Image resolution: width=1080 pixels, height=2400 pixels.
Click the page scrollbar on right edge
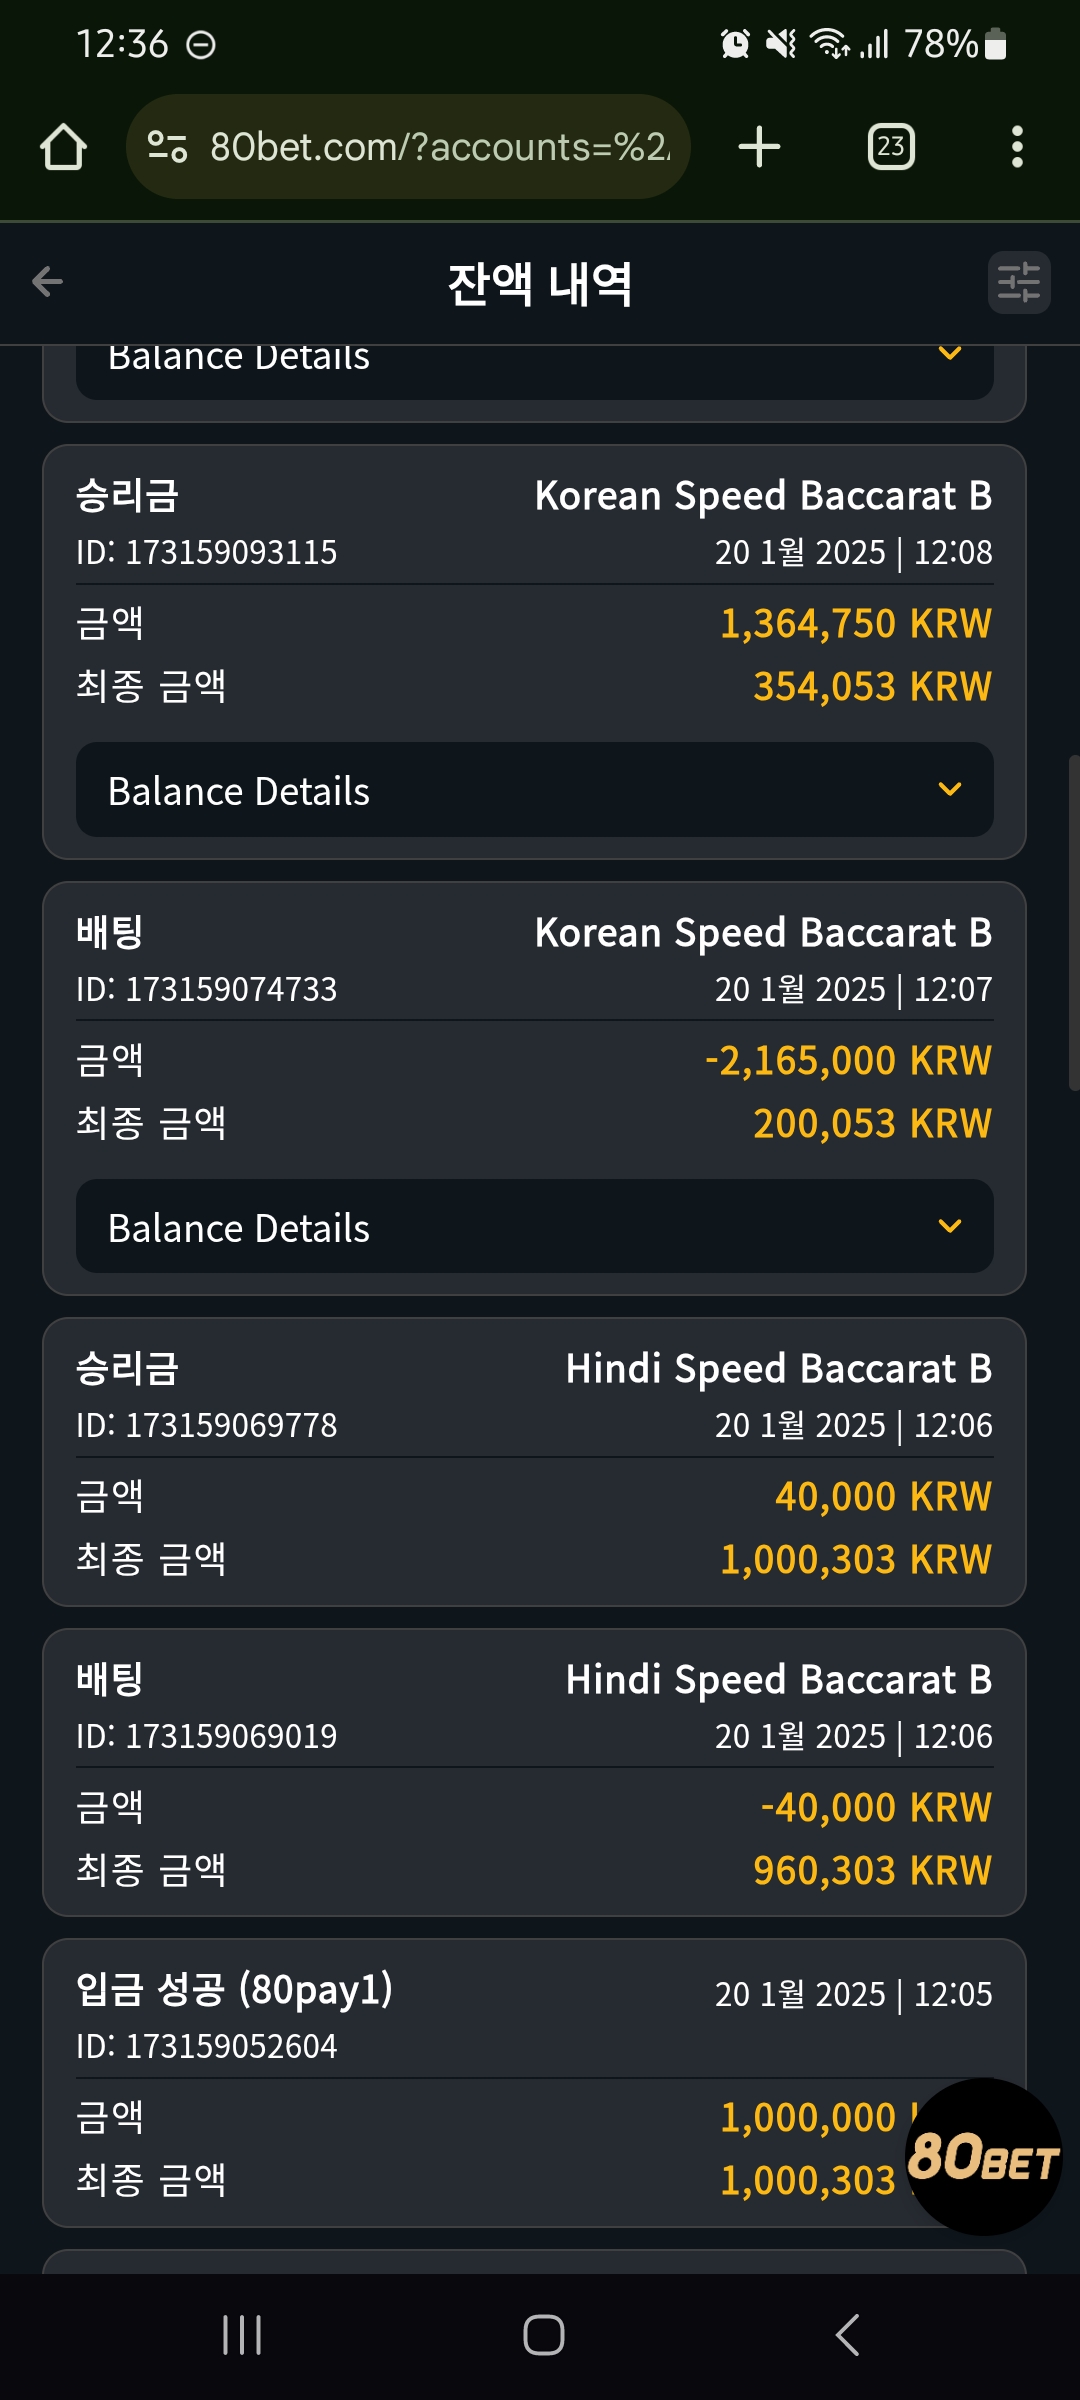tap(1074, 923)
